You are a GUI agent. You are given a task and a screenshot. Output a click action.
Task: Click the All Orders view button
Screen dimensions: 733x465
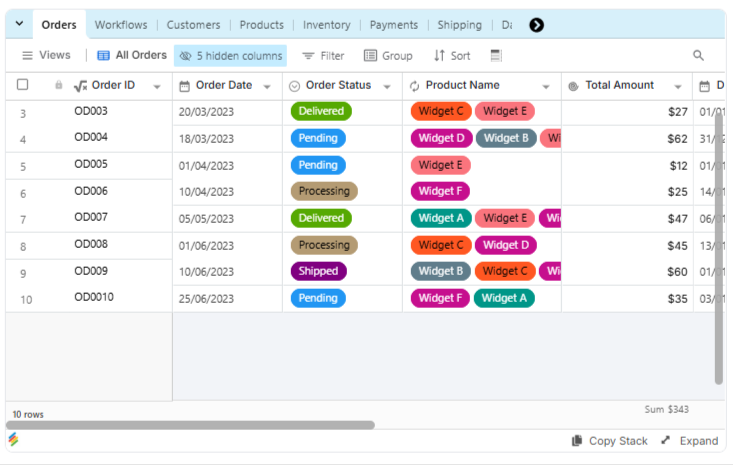pos(132,55)
